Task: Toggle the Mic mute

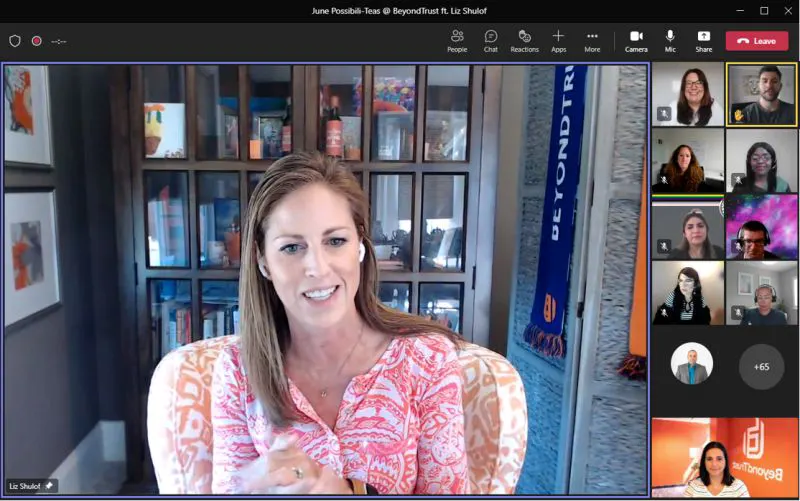Action: pyautogui.click(x=670, y=41)
